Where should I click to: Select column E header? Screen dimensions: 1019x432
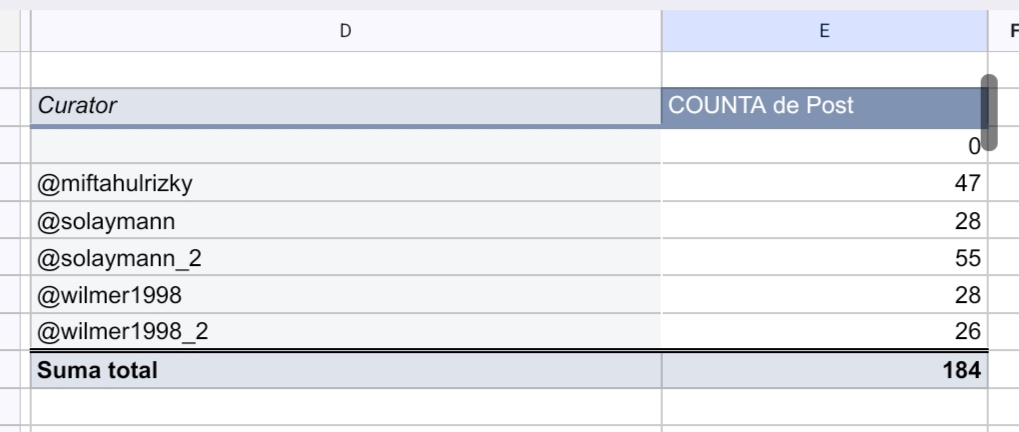tap(824, 31)
